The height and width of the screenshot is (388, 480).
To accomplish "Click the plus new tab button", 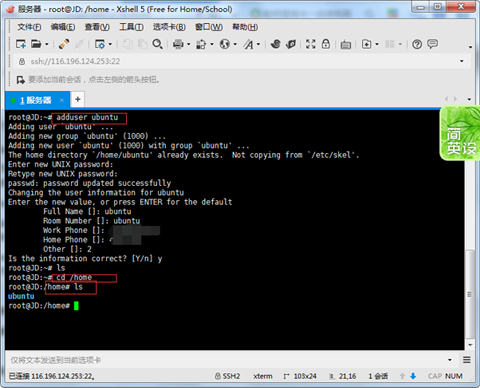I will pos(78,99).
